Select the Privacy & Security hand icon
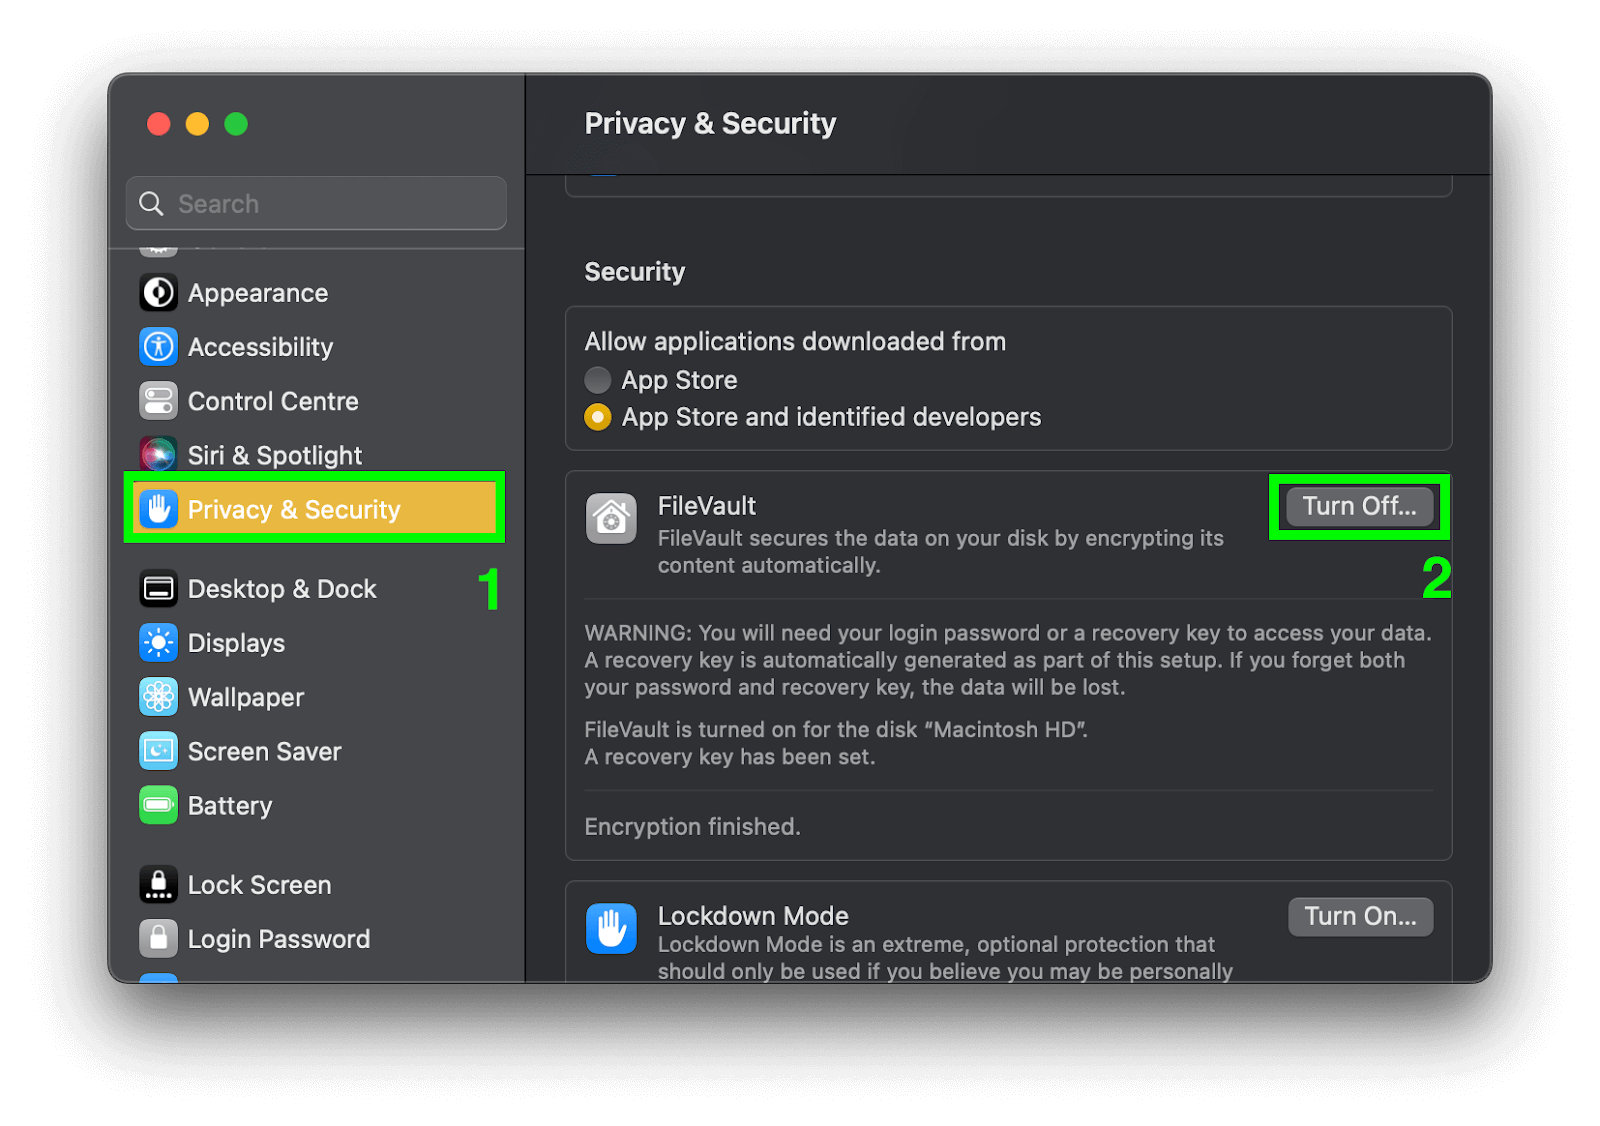Screen dimensions: 1600x1126 click(x=158, y=509)
